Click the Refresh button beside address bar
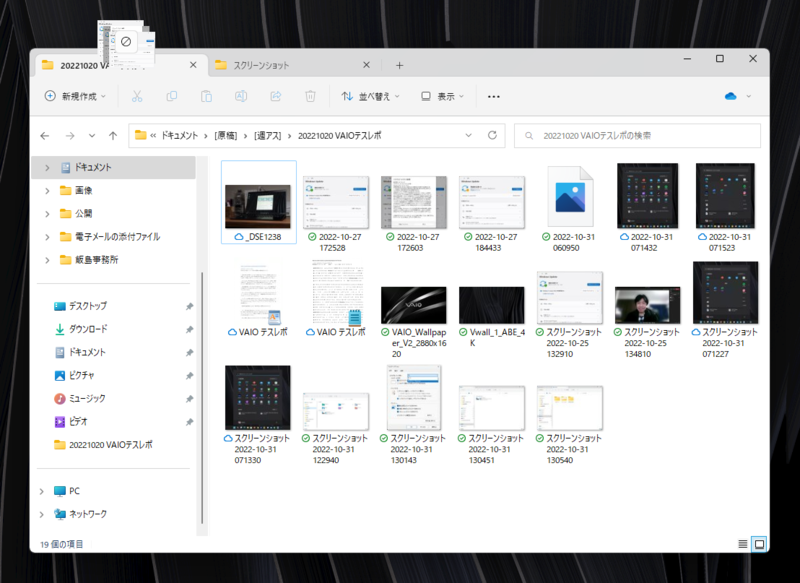800x583 pixels. (x=492, y=135)
